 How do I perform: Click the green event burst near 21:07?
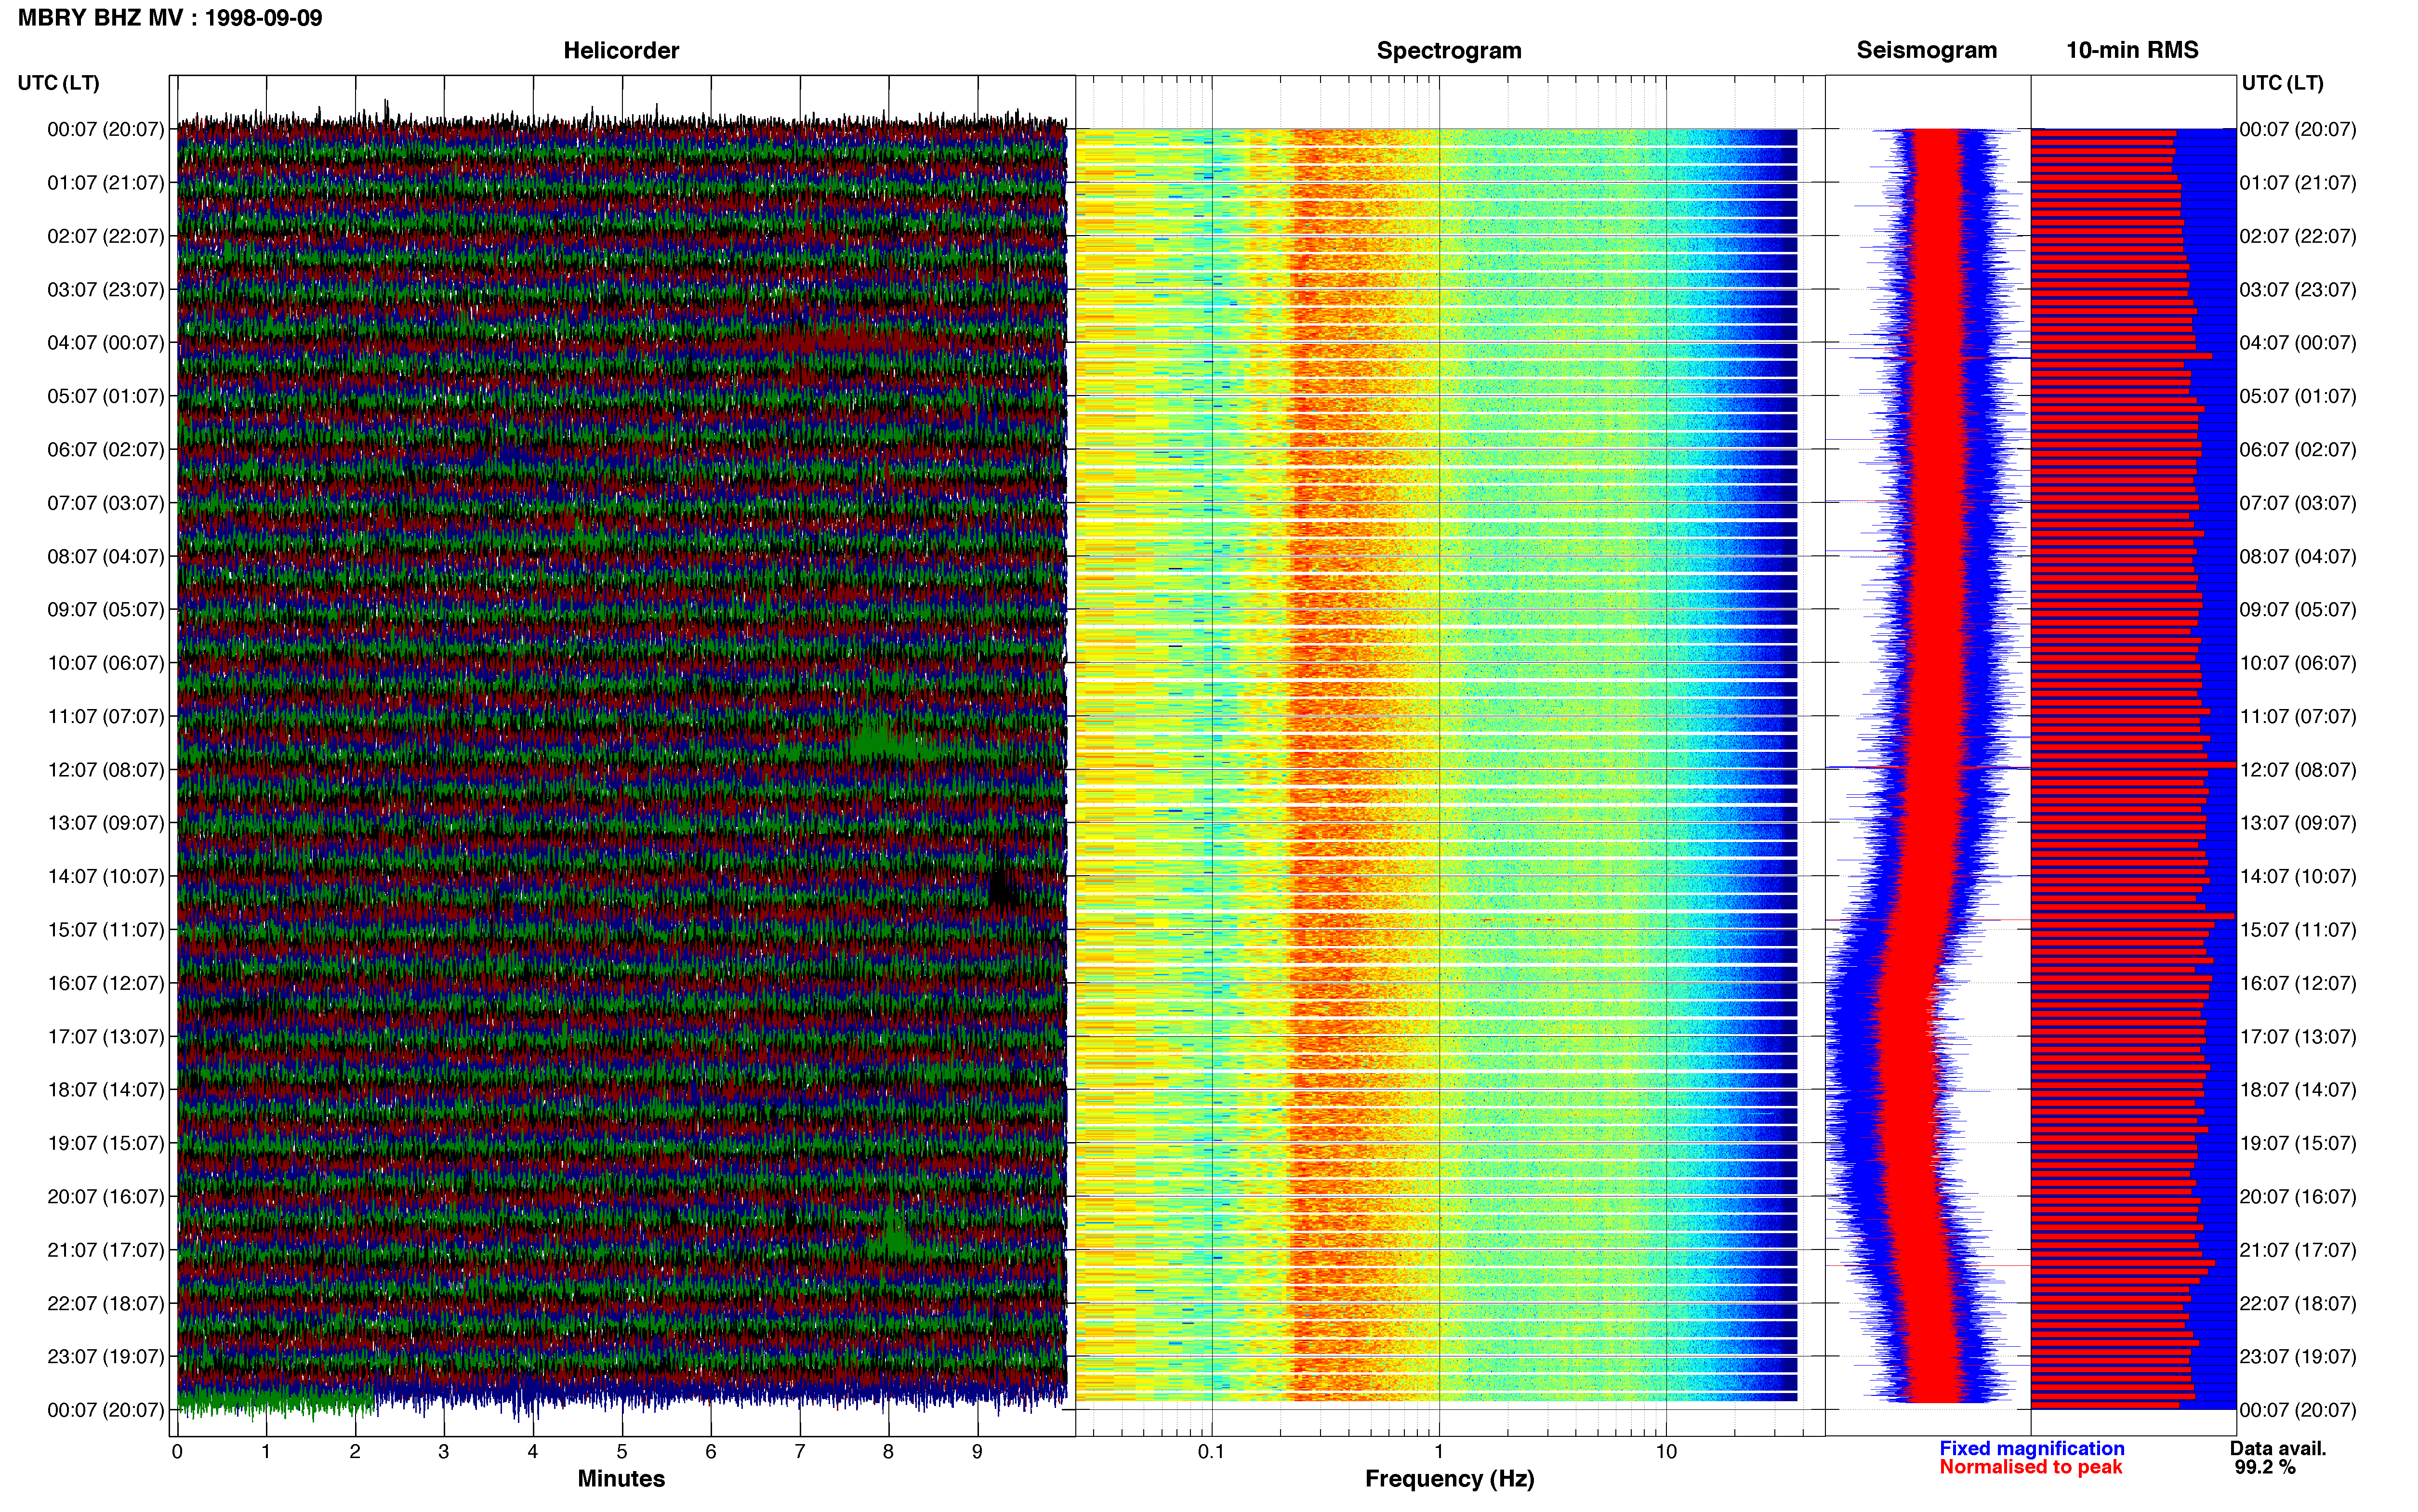click(893, 1232)
